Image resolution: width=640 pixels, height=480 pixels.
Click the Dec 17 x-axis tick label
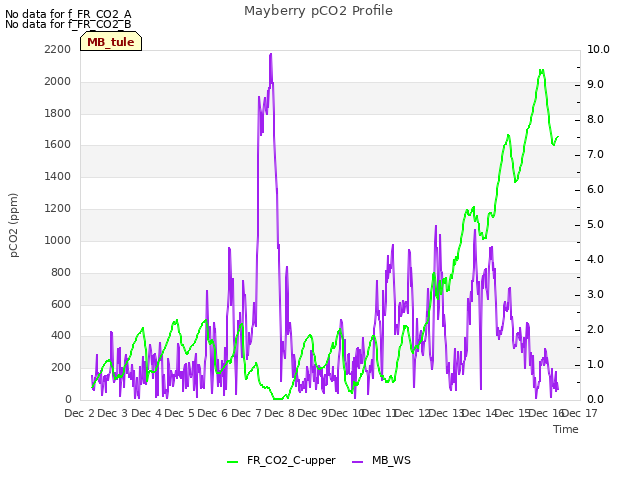click(580, 413)
